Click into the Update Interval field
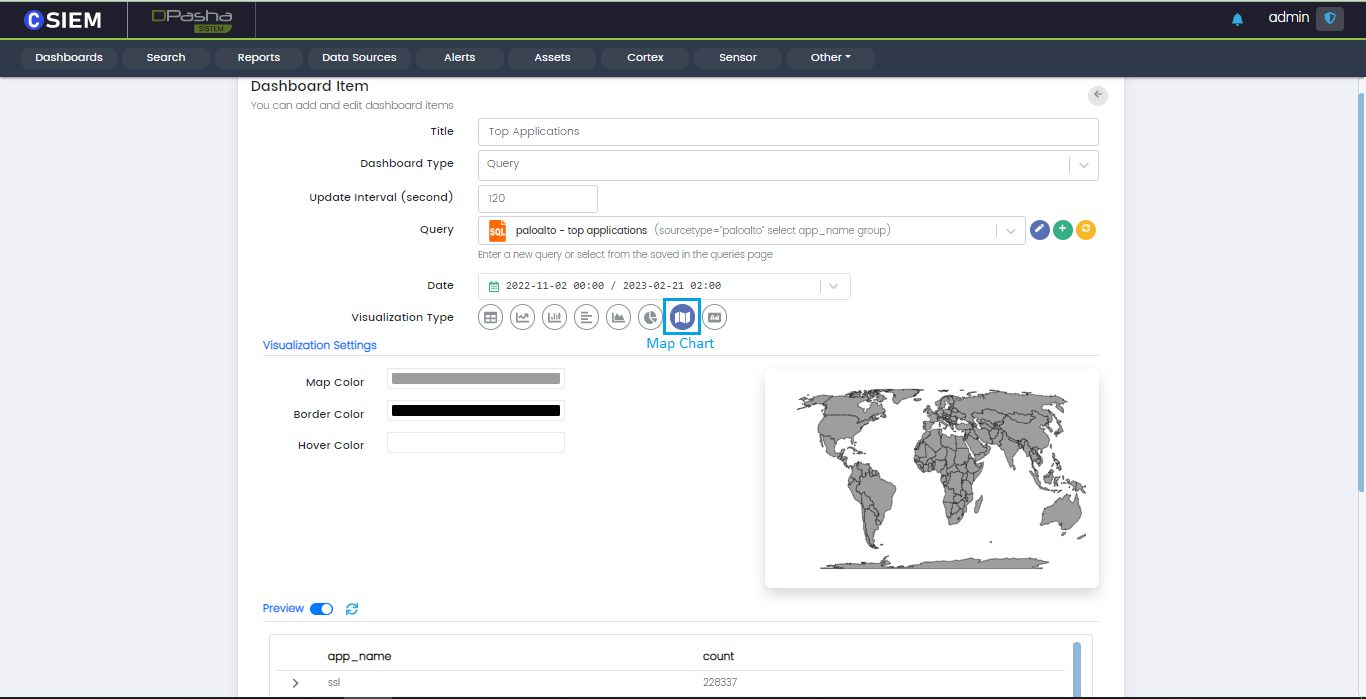Image resolution: width=1366 pixels, height=699 pixels. (538, 199)
